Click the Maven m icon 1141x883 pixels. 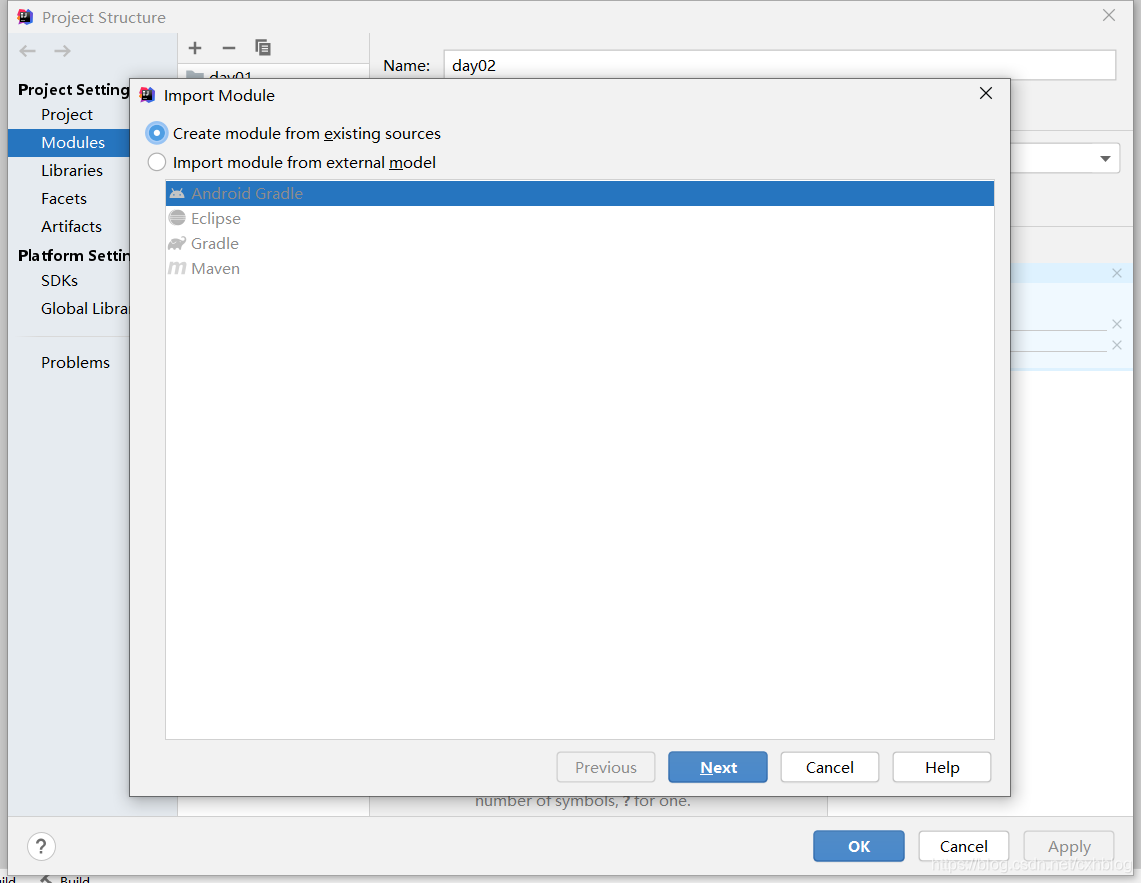[x=177, y=269]
